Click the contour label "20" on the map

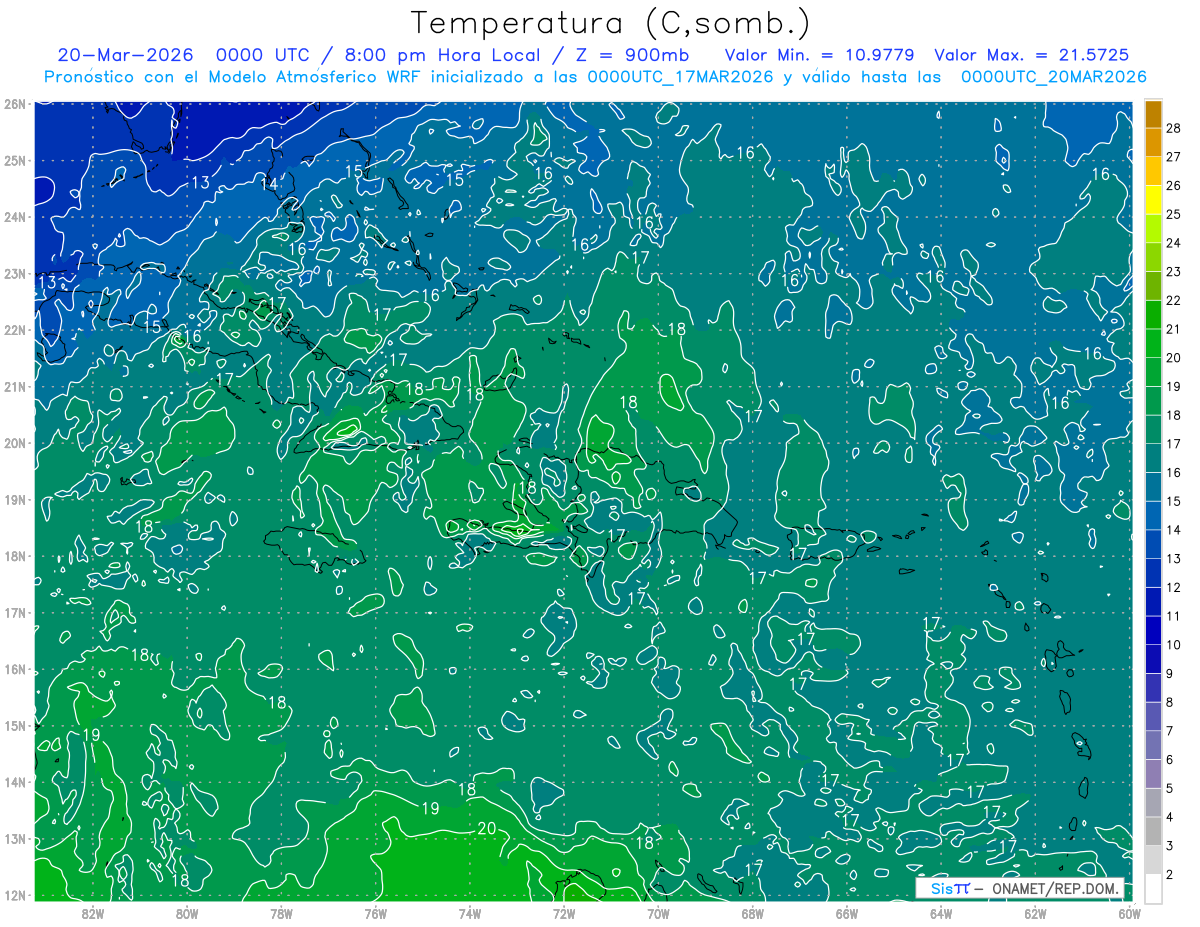[x=487, y=828]
